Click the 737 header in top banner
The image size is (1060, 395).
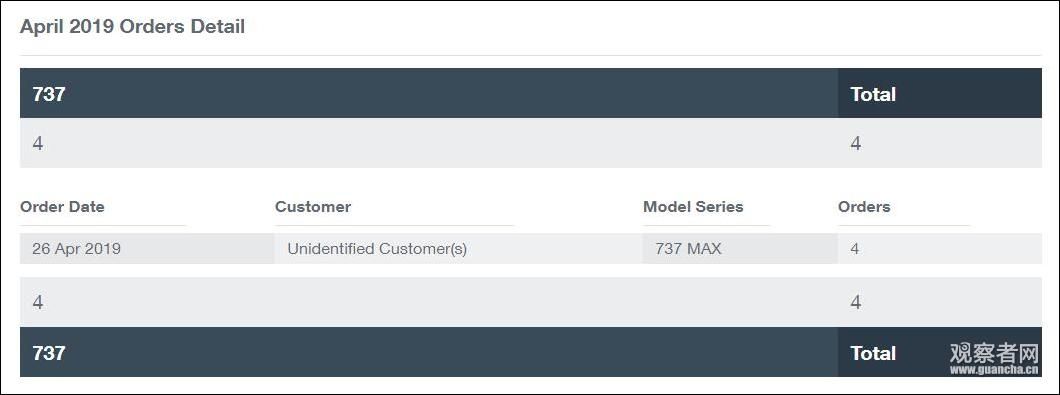49,94
